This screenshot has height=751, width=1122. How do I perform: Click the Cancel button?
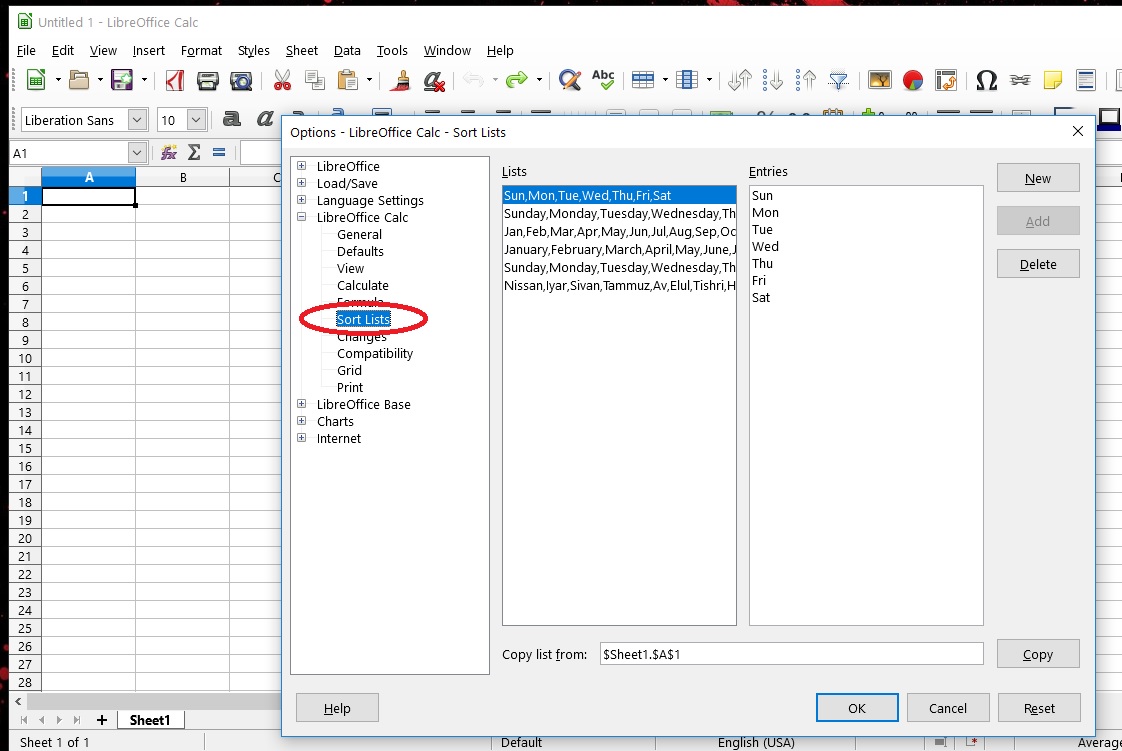947,708
